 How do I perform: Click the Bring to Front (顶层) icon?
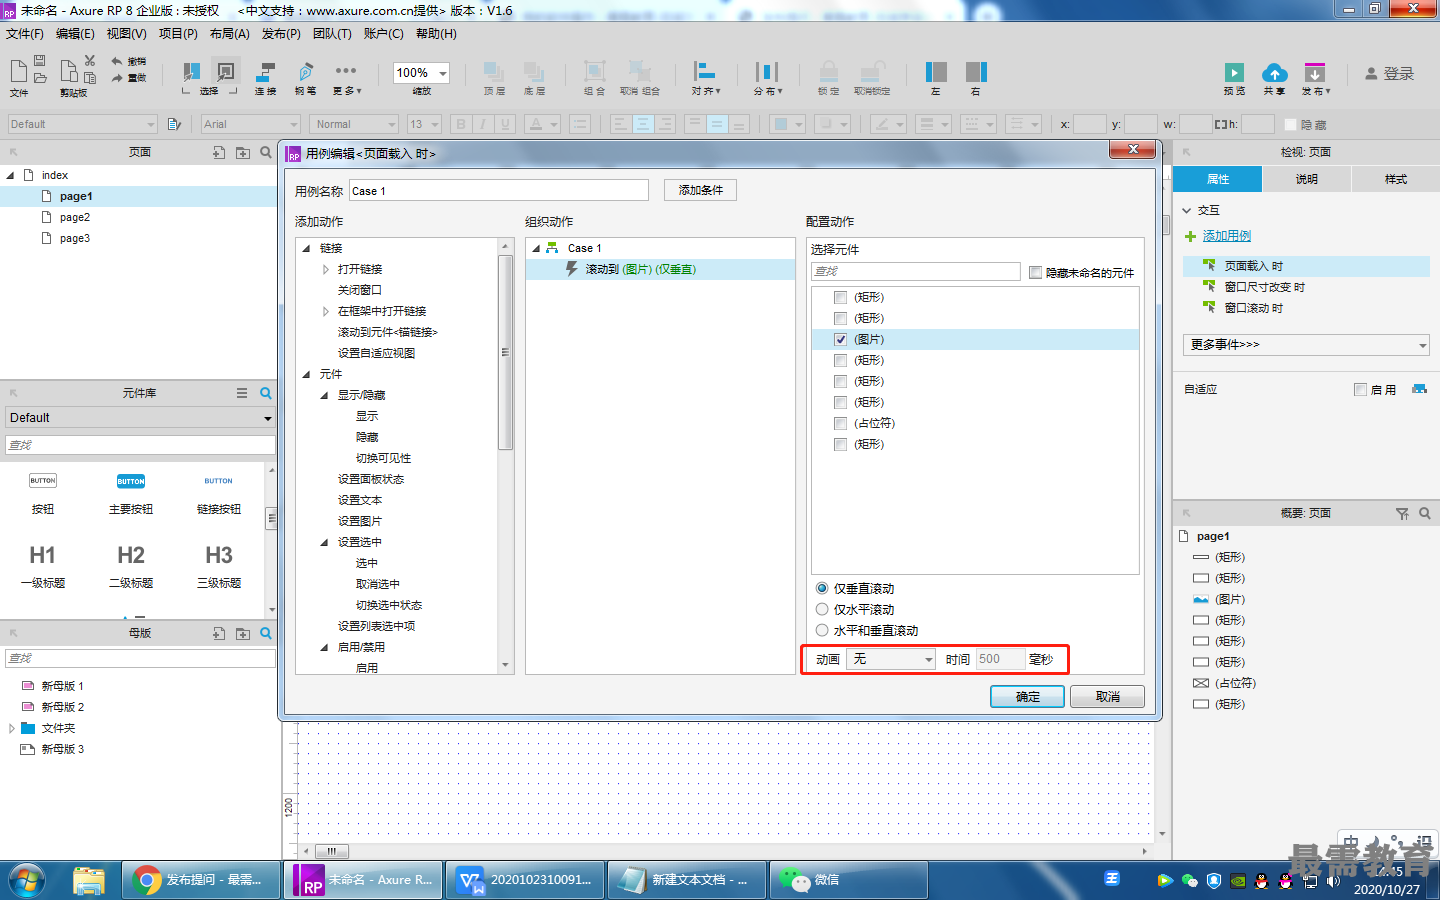point(494,72)
